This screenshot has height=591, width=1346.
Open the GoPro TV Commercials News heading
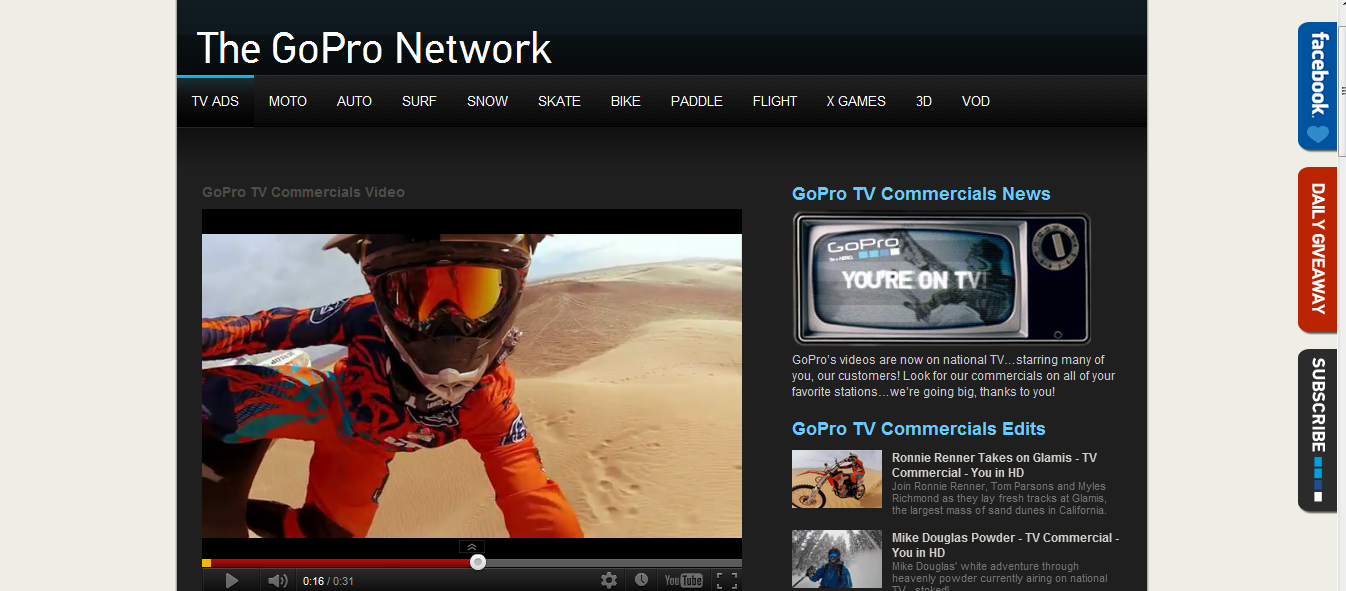tap(921, 194)
